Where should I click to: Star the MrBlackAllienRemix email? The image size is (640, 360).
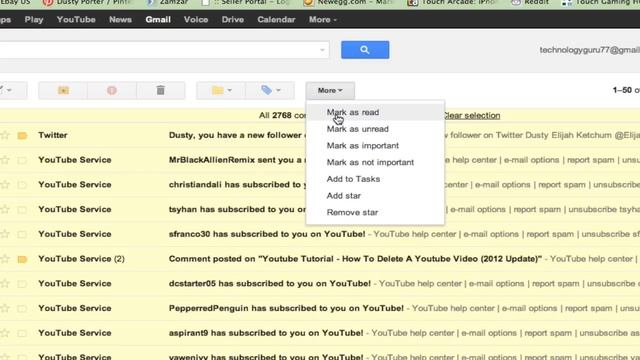tap(5, 160)
